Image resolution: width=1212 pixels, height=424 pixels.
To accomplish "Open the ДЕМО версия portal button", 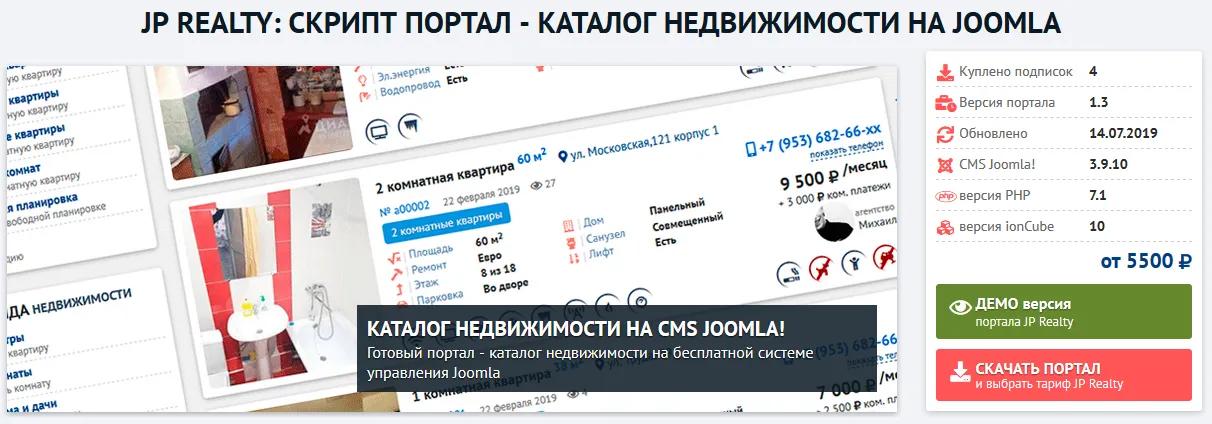I will [x=1063, y=311].
